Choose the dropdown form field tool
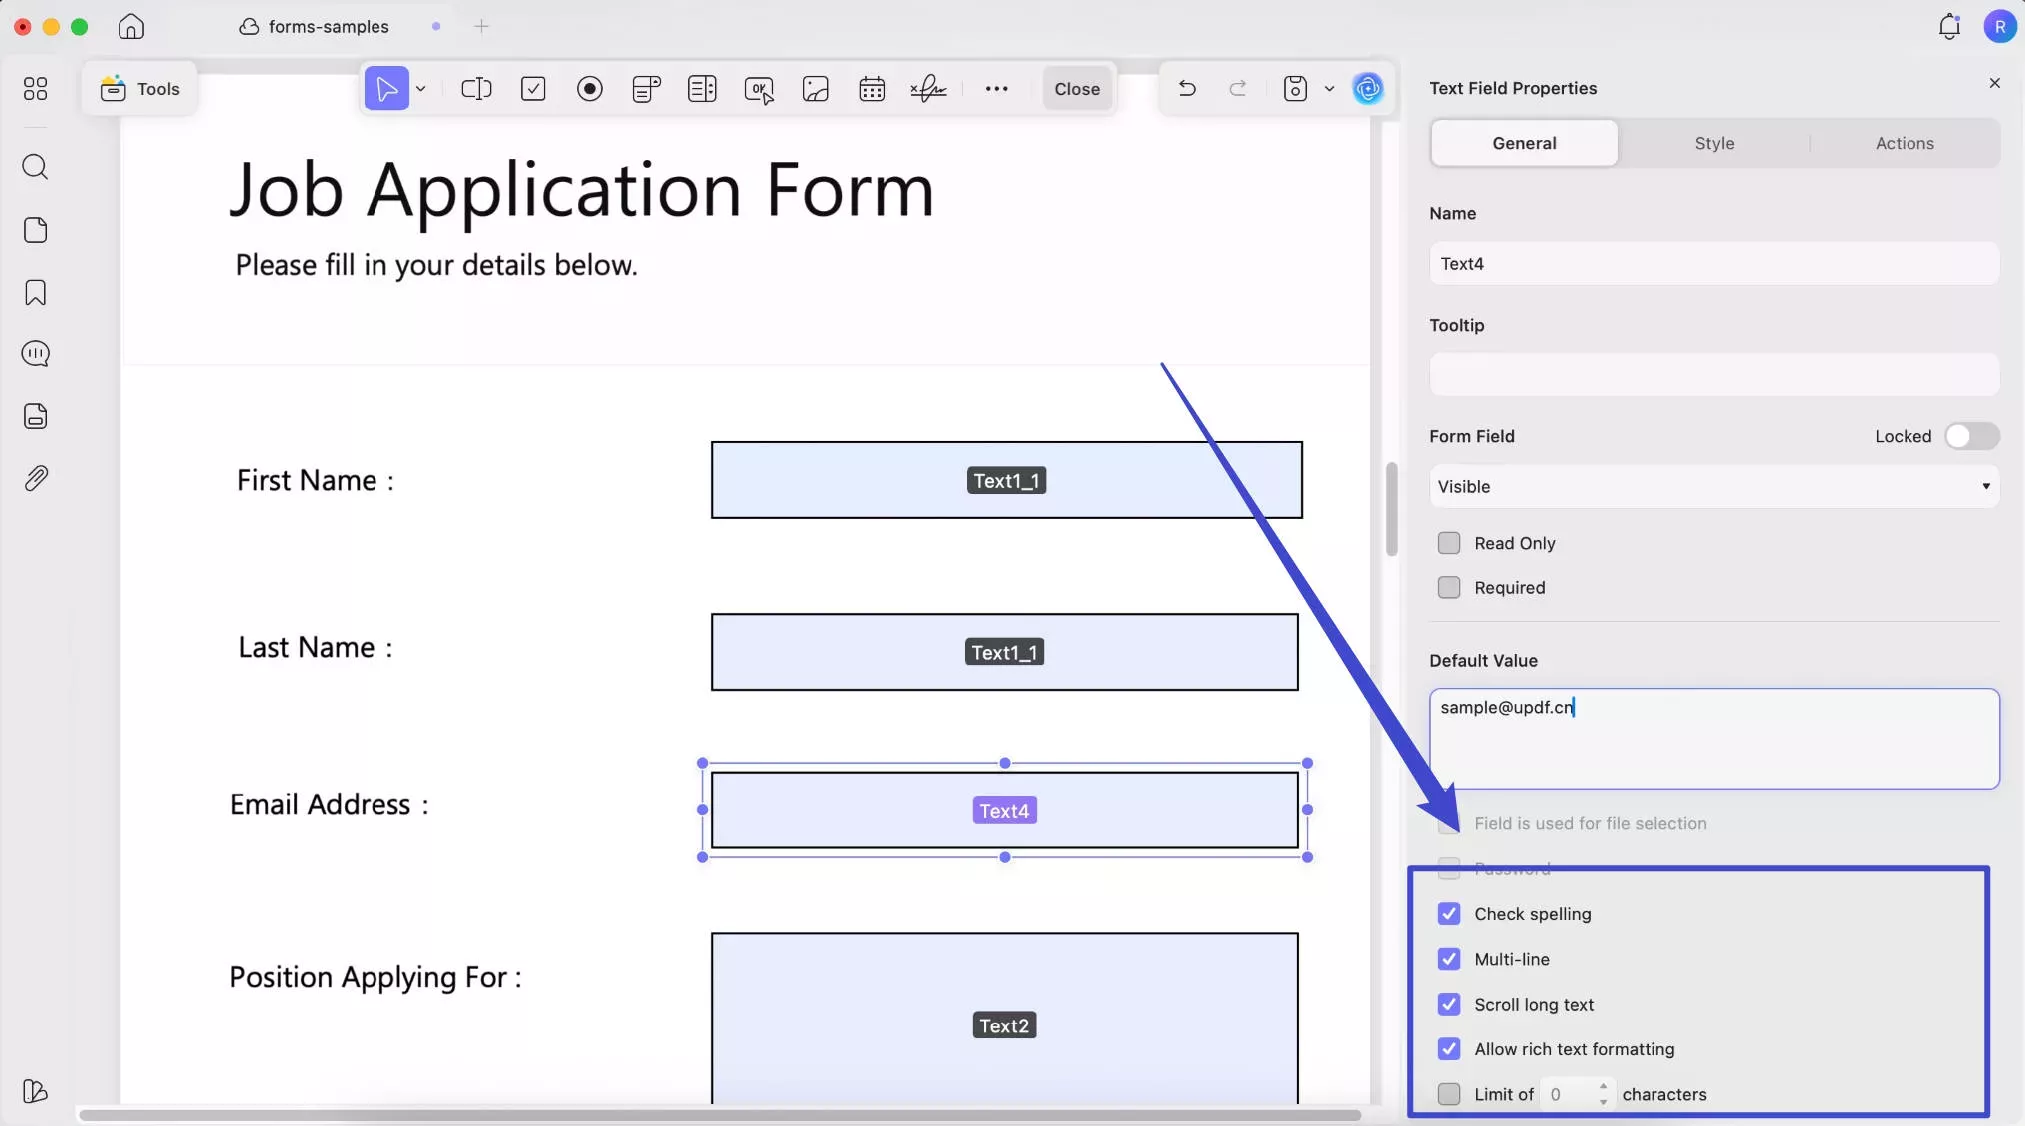This screenshot has width=2025, height=1126. (646, 89)
